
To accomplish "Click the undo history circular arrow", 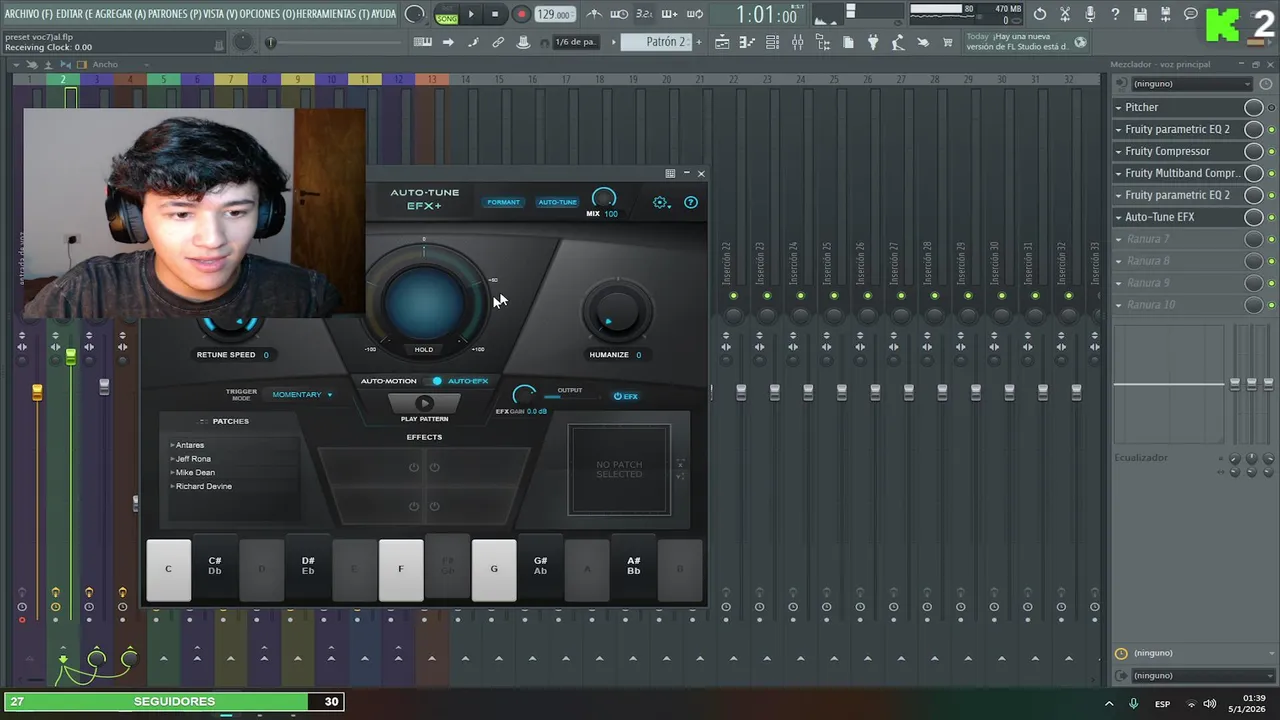I will click(x=1040, y=14).
